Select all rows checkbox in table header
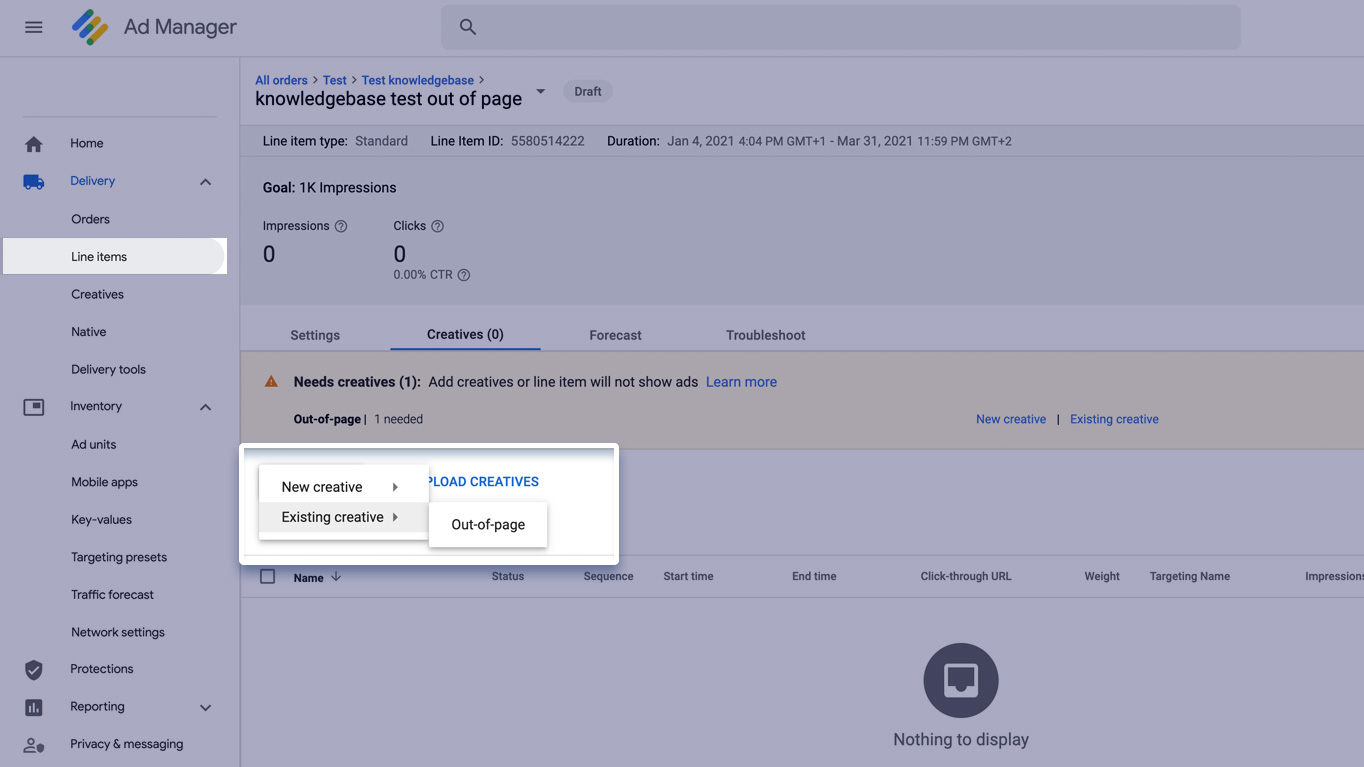Screen dimensions: 1364x767 [x=267, y=576]
